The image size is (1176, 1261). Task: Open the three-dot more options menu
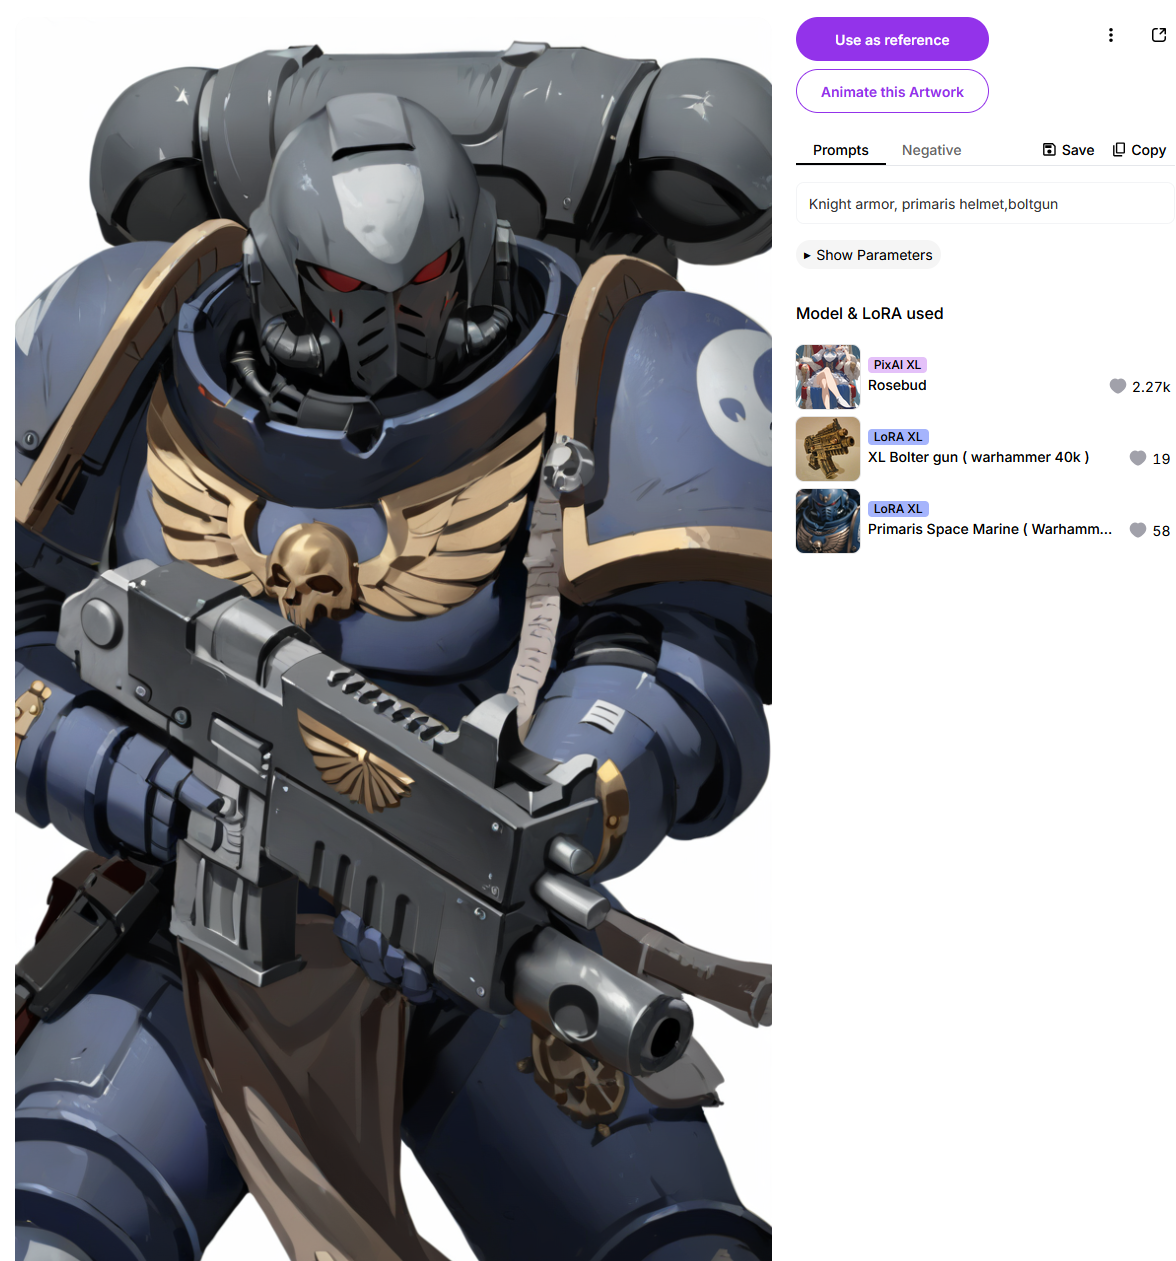[1110, 35]
